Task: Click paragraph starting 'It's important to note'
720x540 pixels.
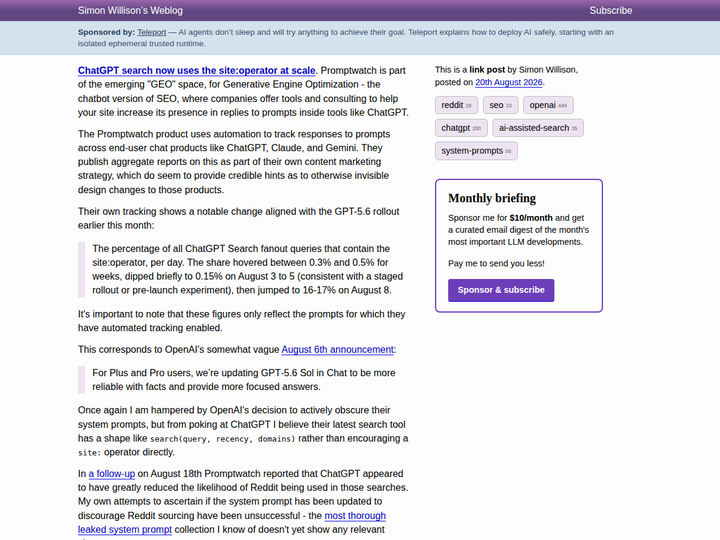Action: click(242, 321)
